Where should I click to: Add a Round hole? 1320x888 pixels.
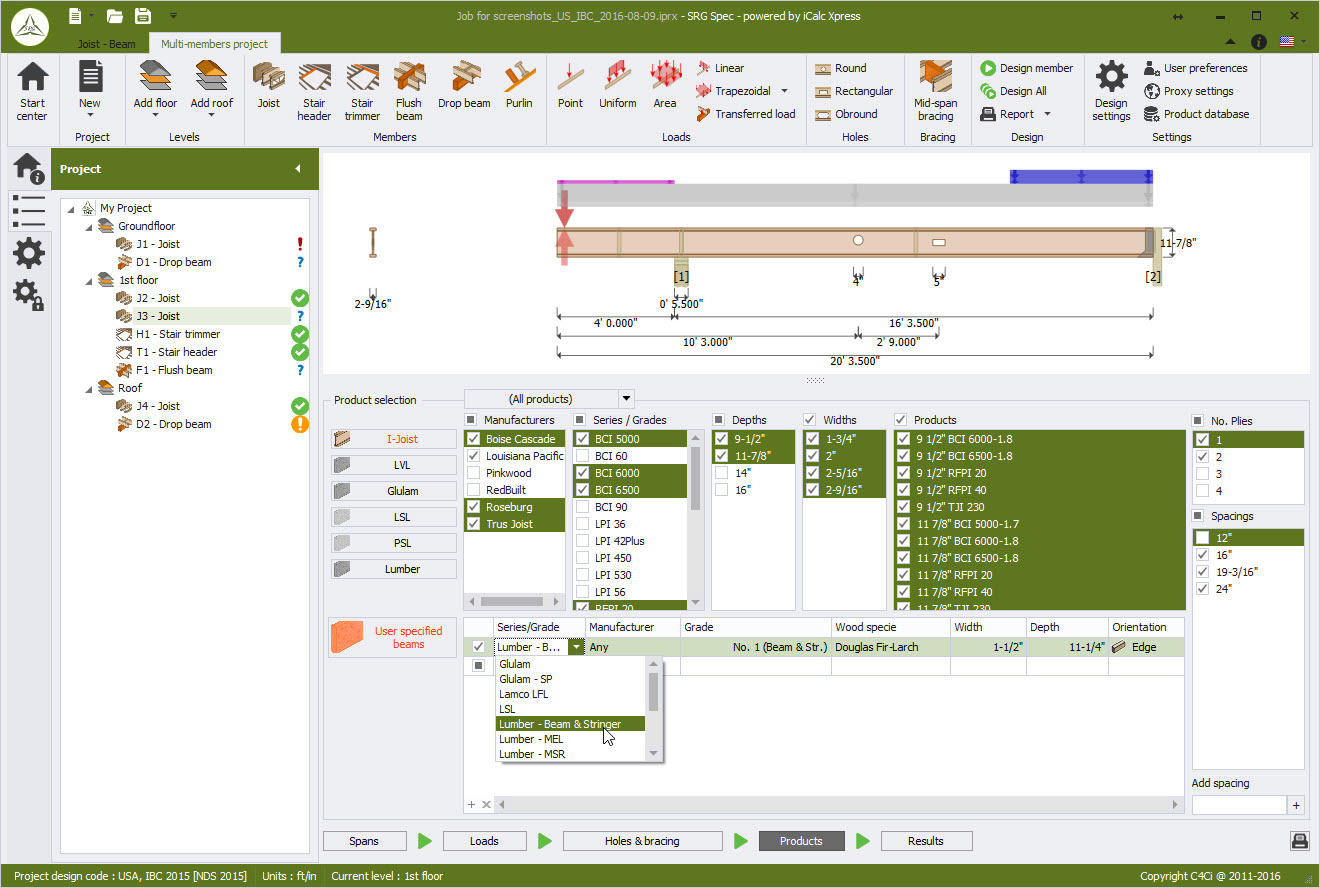click(841, 68)
